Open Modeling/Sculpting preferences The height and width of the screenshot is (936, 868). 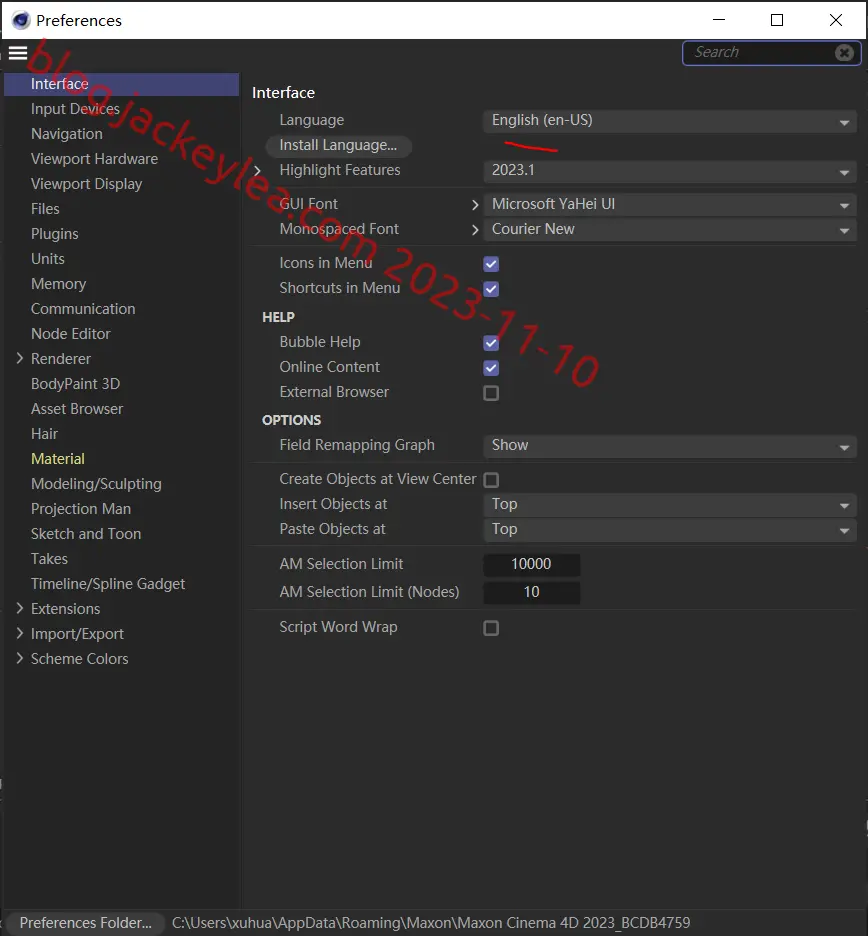(96, 485)
